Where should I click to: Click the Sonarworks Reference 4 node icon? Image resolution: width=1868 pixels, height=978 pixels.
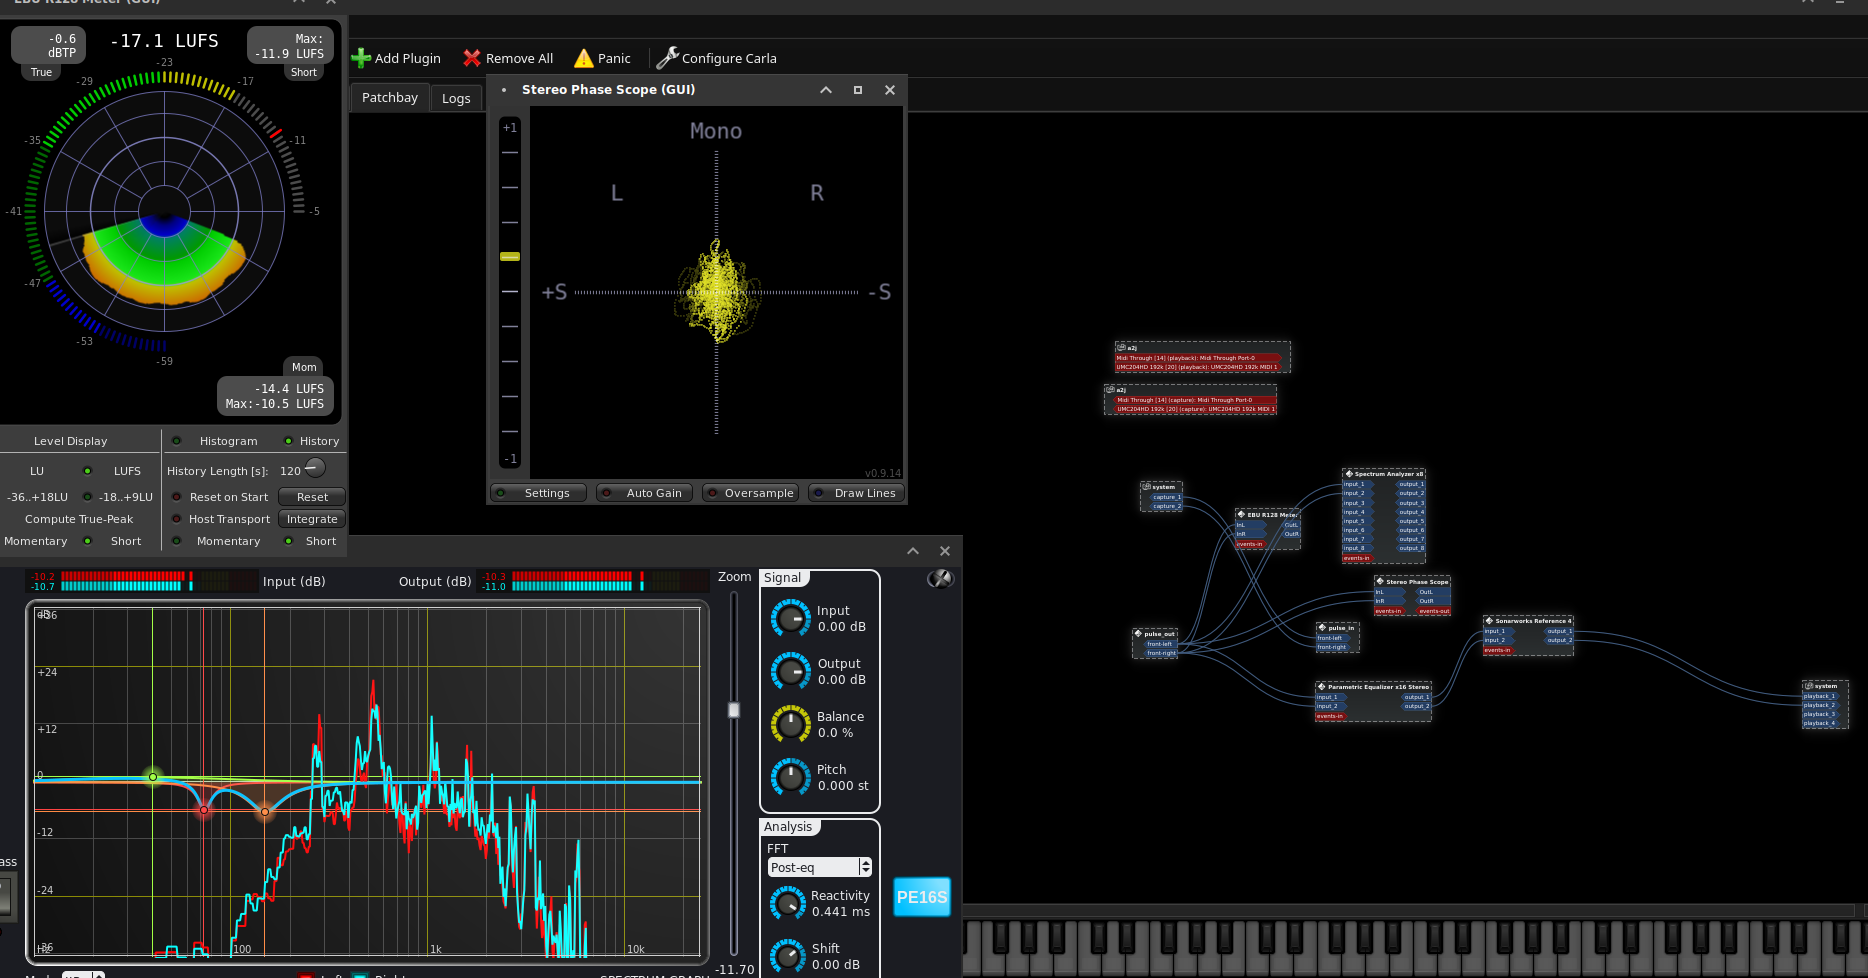[1490, 621]
